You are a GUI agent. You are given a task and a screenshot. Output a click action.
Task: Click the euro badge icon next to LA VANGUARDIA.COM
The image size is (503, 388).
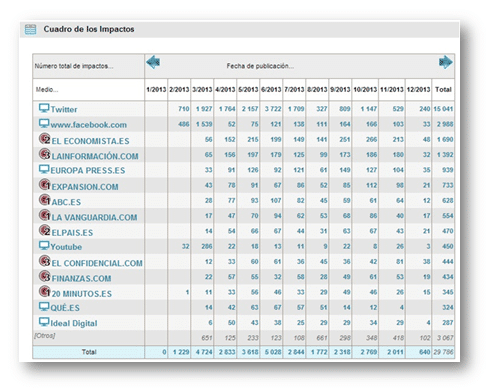tap(44, 215)
